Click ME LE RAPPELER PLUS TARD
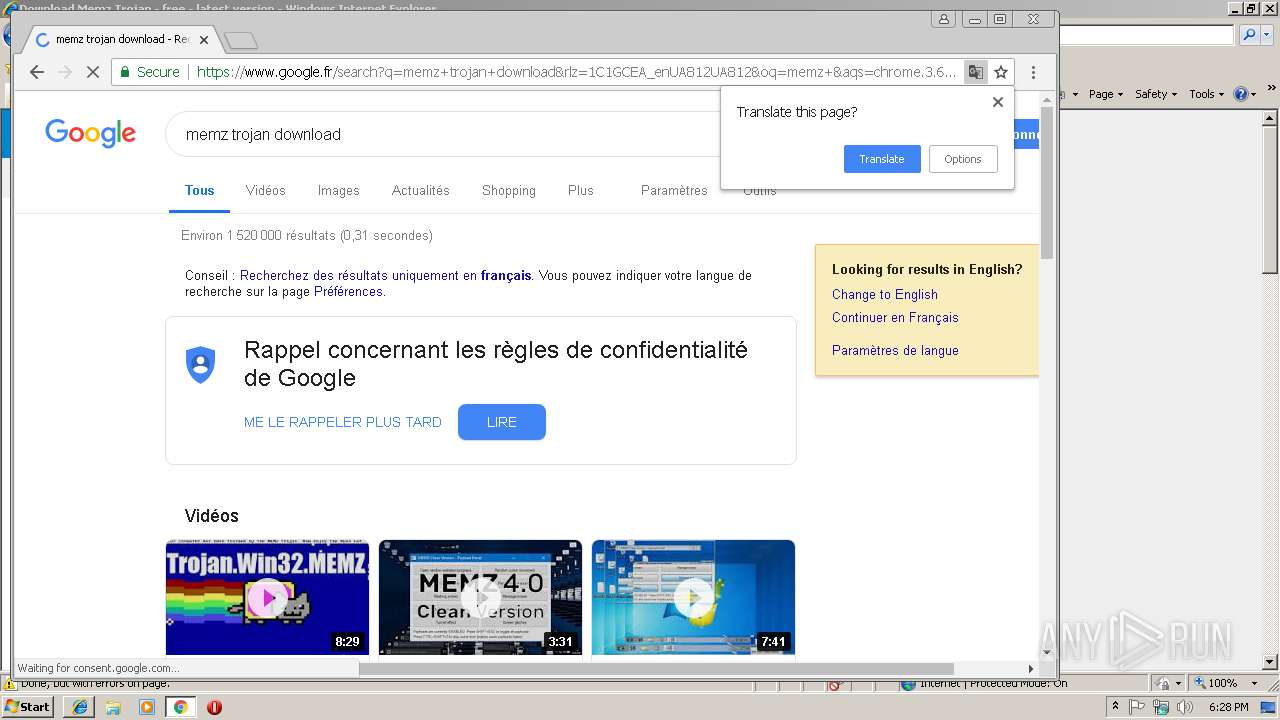1280x720 pixels. [343, 423]
